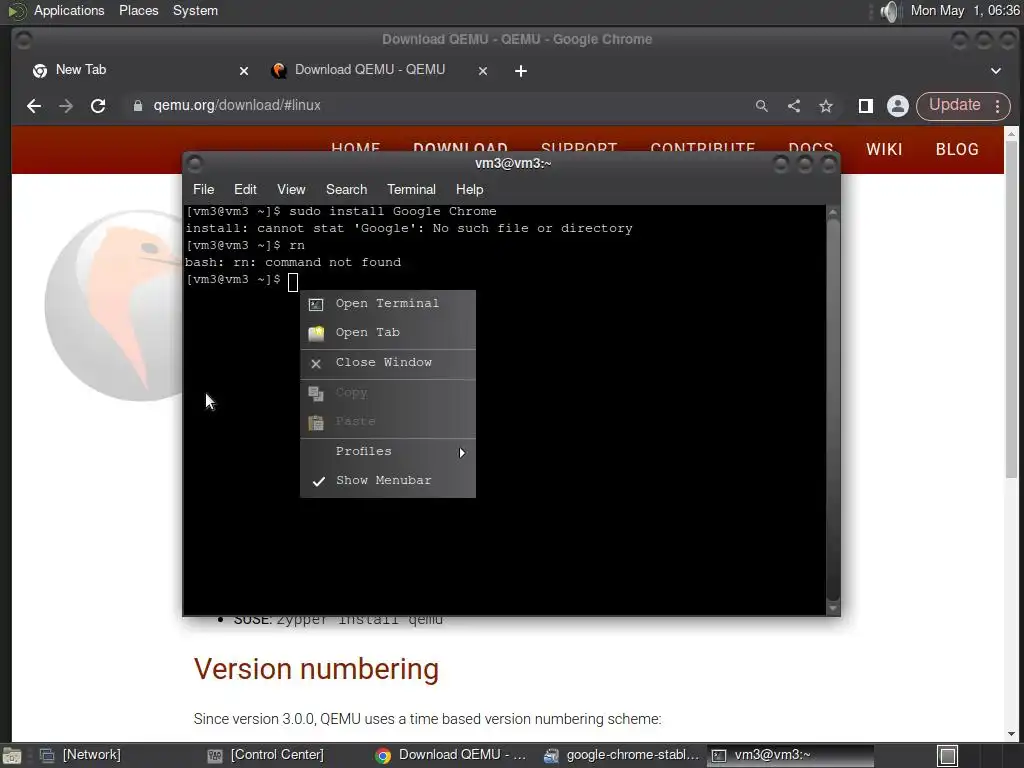Switch to Download QEMU Chrome taskbar entry
Viewport: 1024px width, 768px height.
[x=452, y=755]
